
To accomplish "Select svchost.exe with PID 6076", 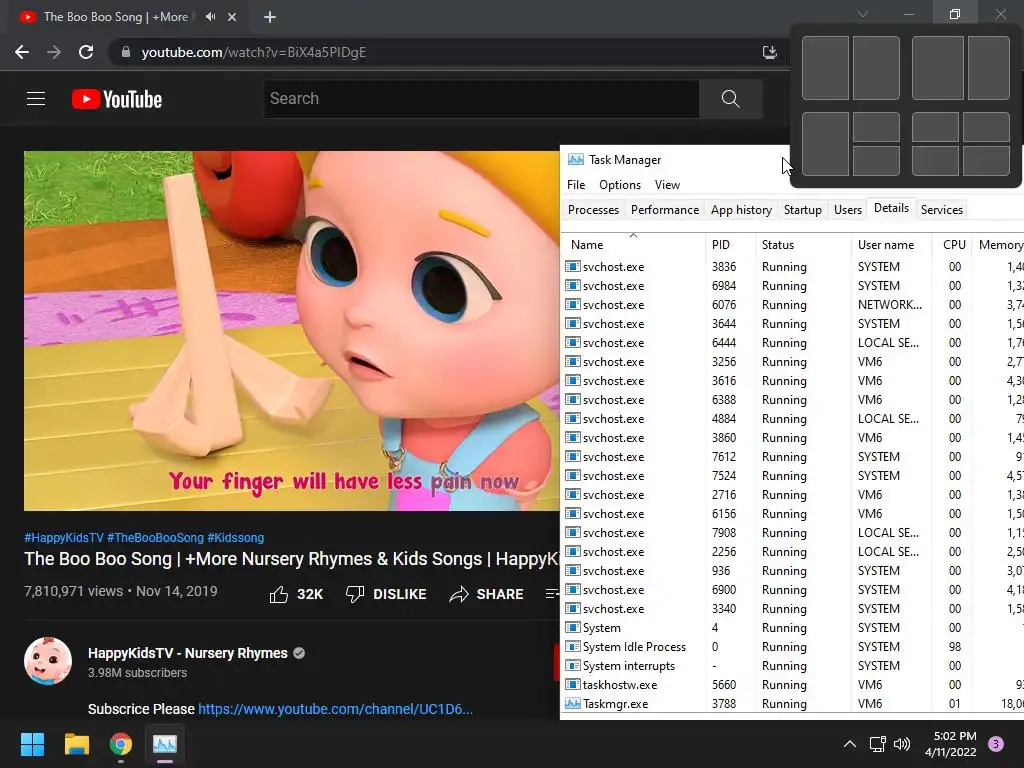I will point(792,305).
